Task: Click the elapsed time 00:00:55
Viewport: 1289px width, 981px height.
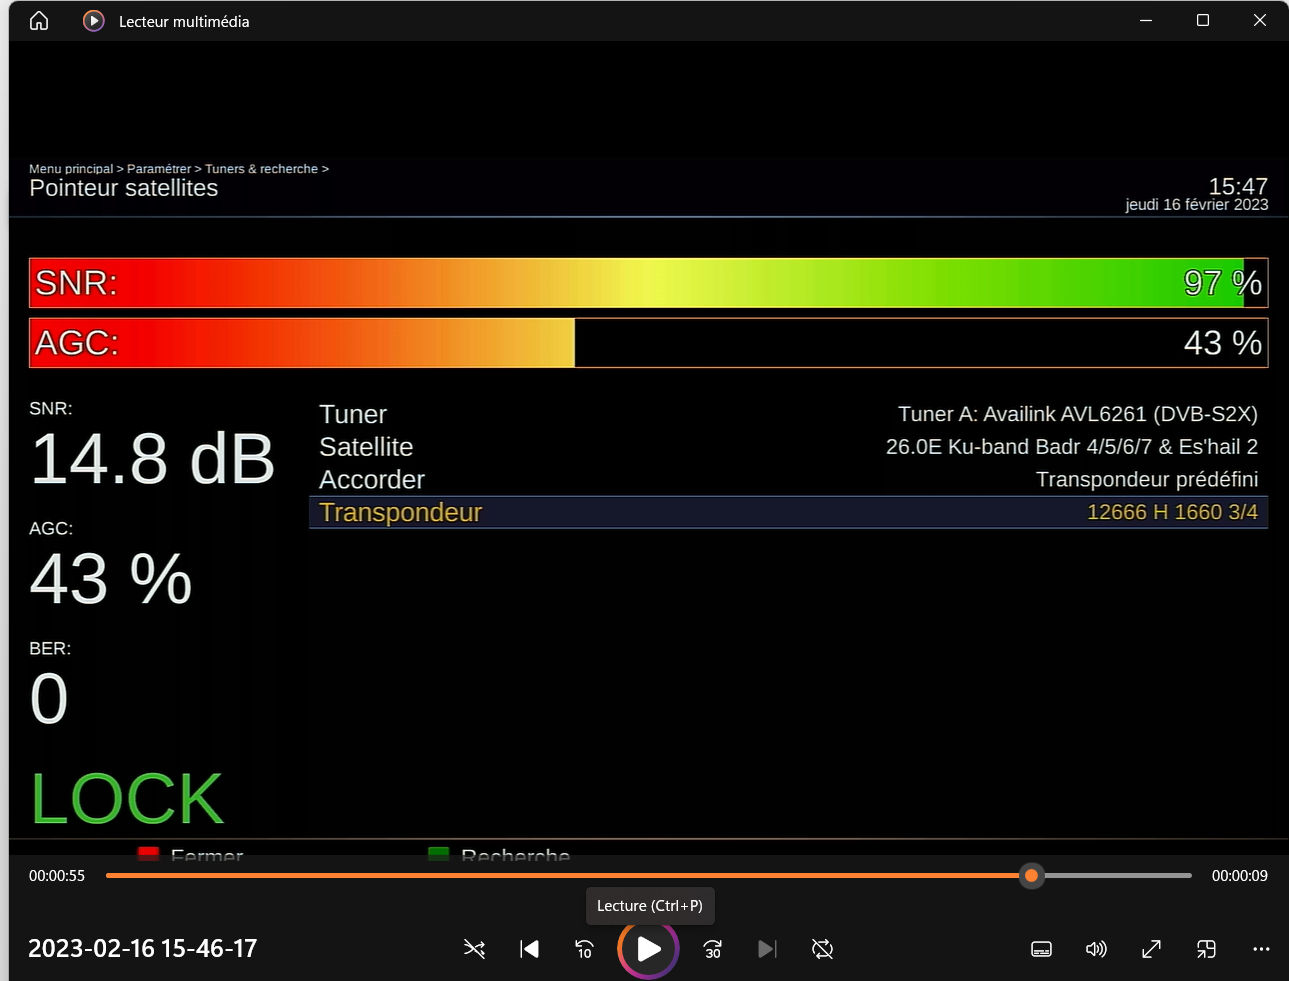Action: click(x=57, y=876)
